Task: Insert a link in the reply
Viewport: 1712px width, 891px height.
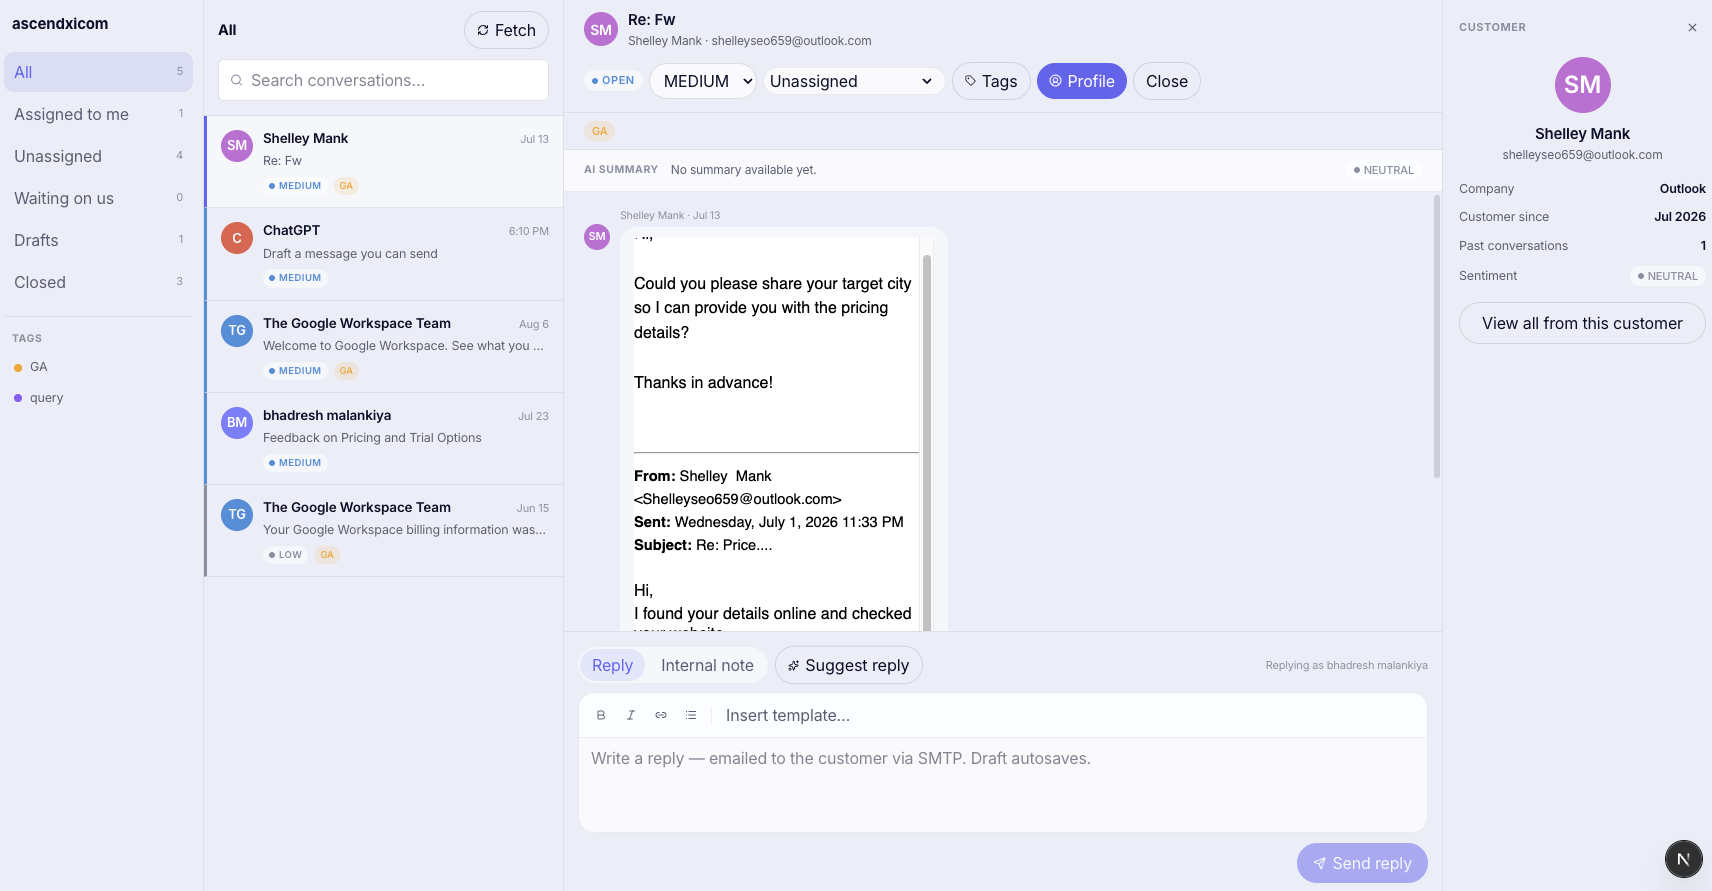Action: click(661, 715)
